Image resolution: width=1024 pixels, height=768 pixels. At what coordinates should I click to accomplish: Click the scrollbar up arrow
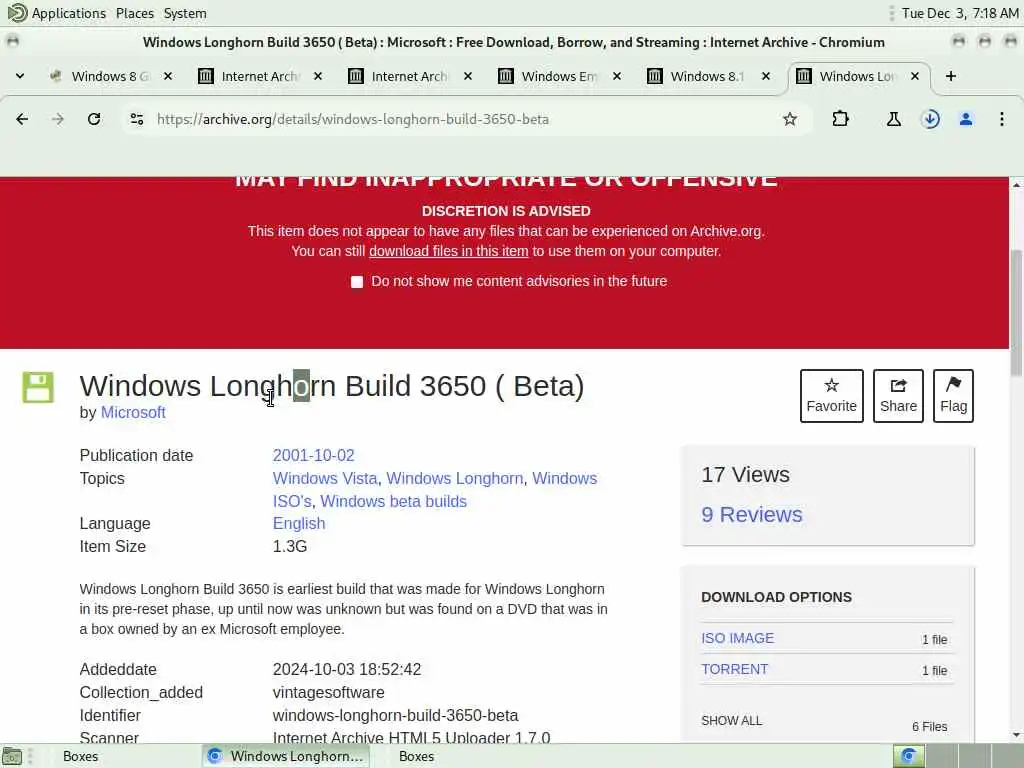point(1016,185)
